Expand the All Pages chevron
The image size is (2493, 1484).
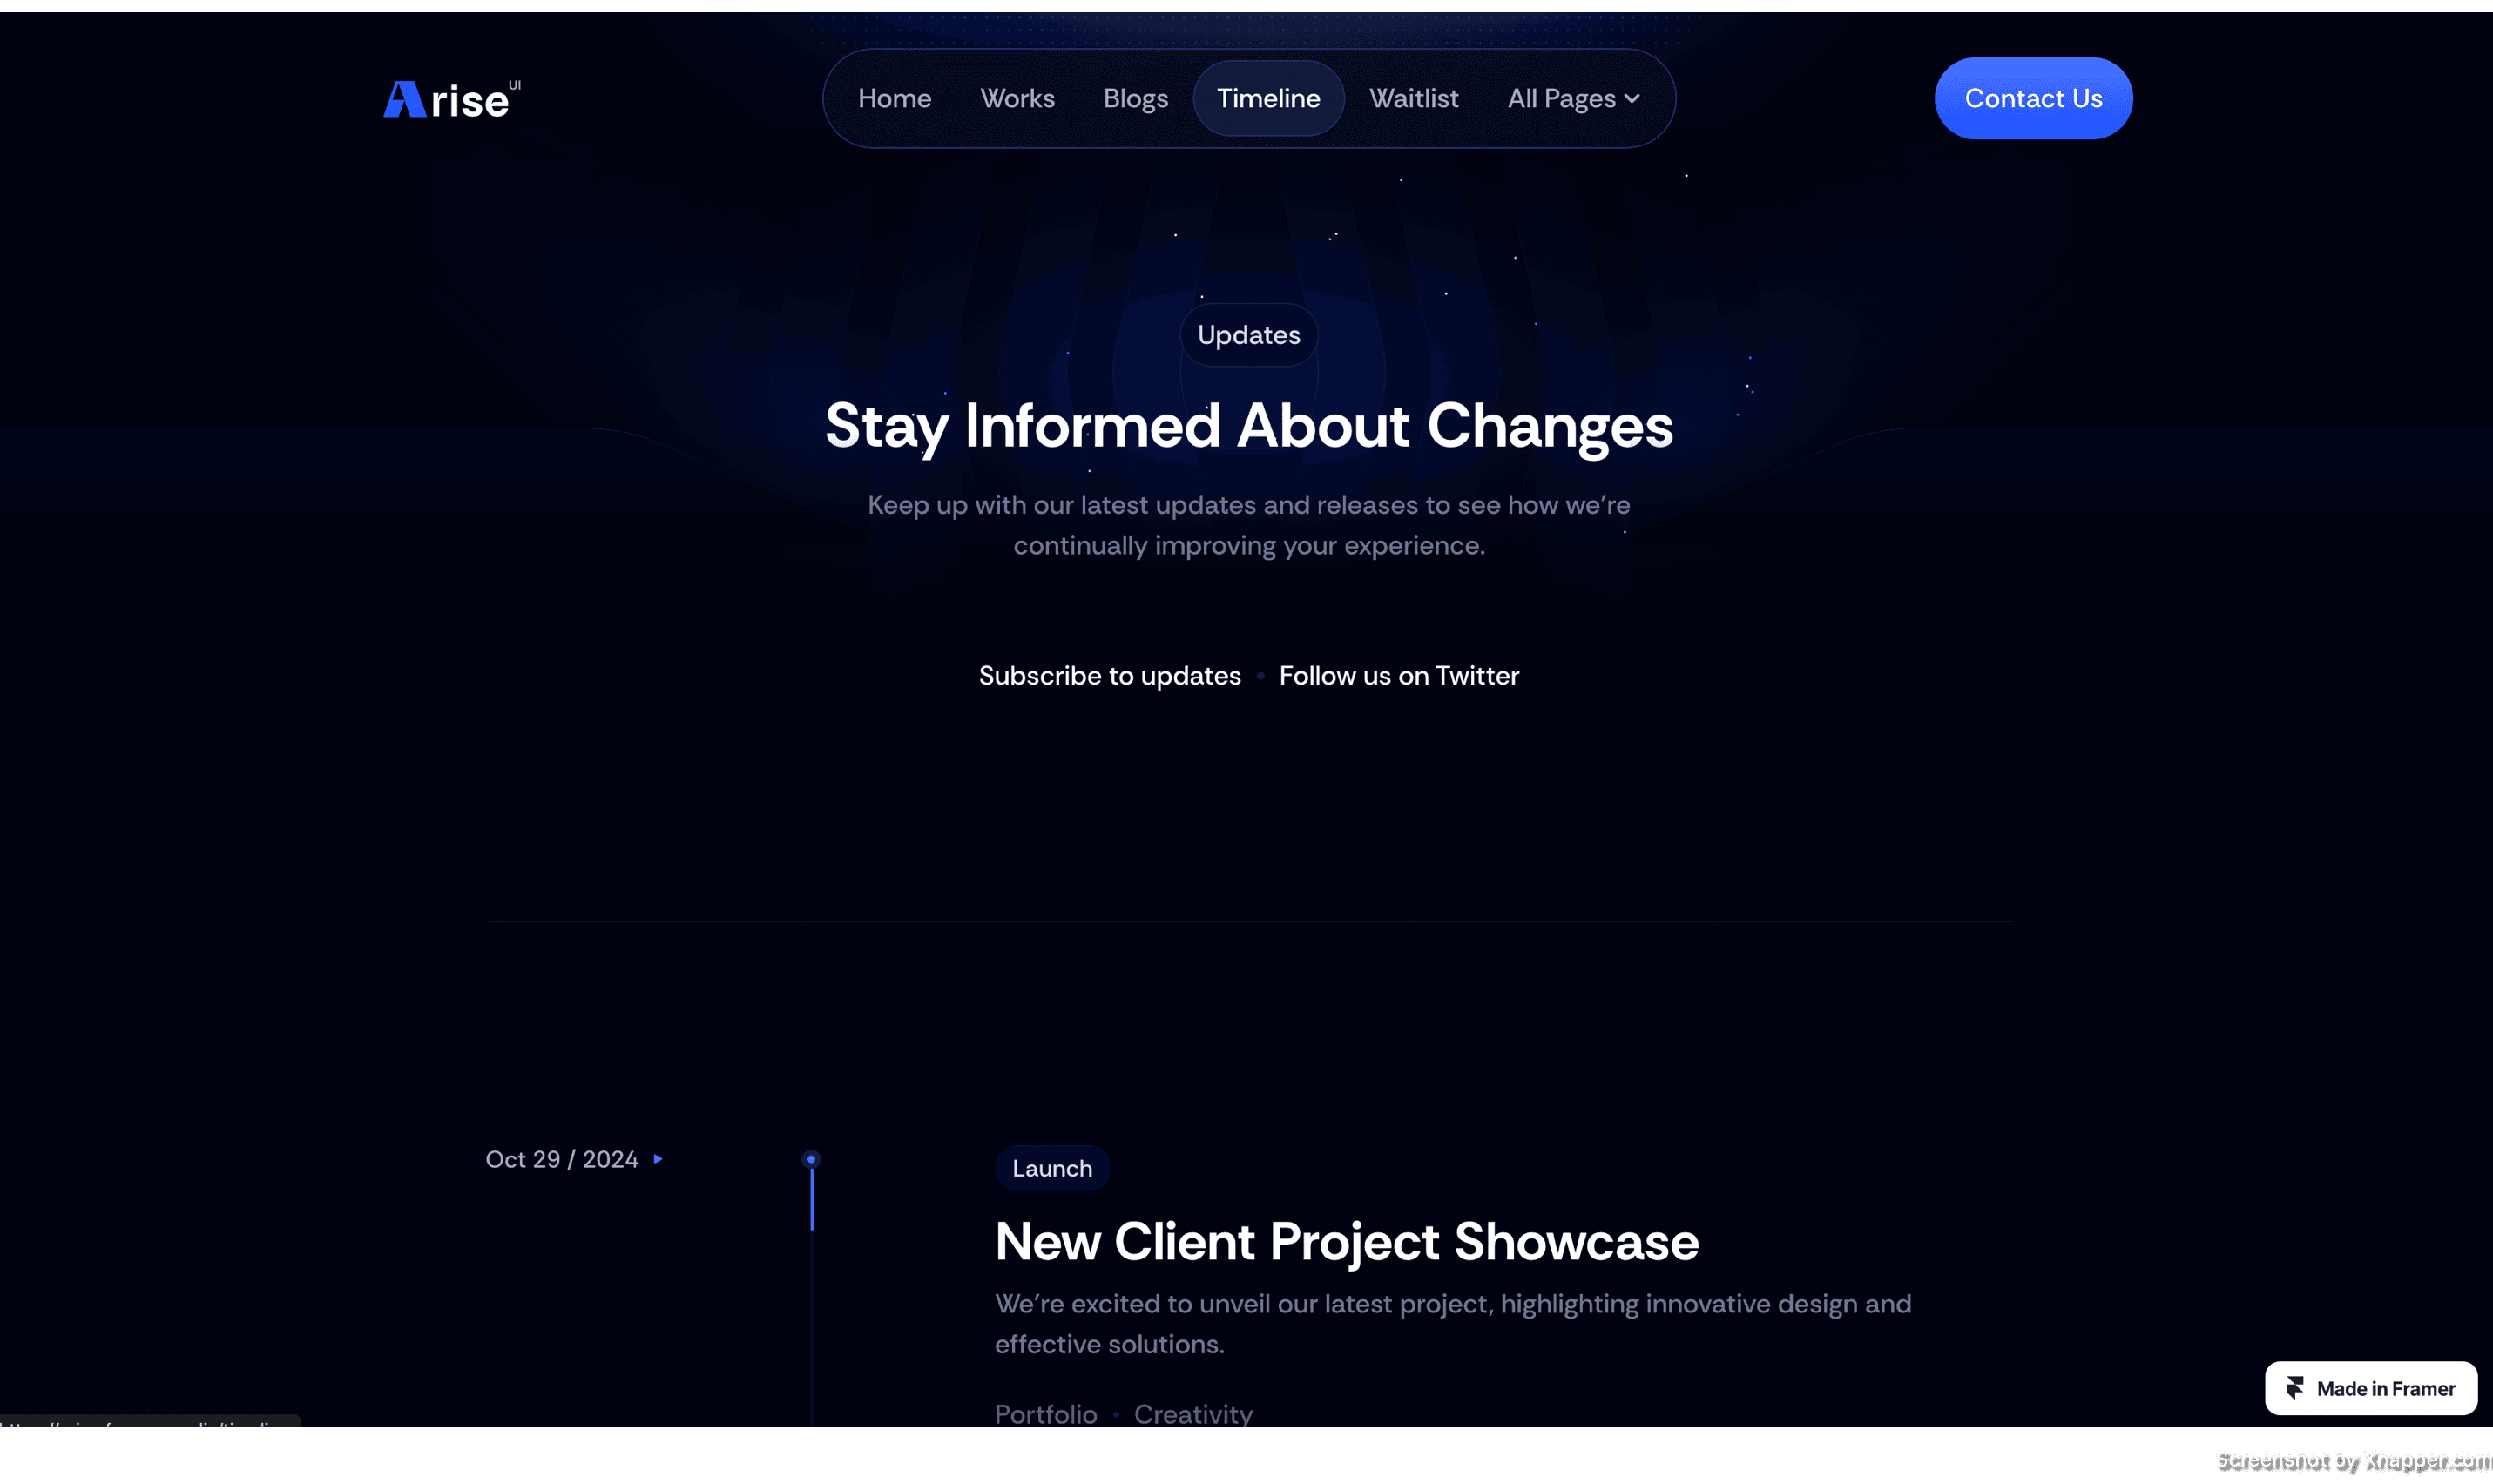[x=1632, y=99]
